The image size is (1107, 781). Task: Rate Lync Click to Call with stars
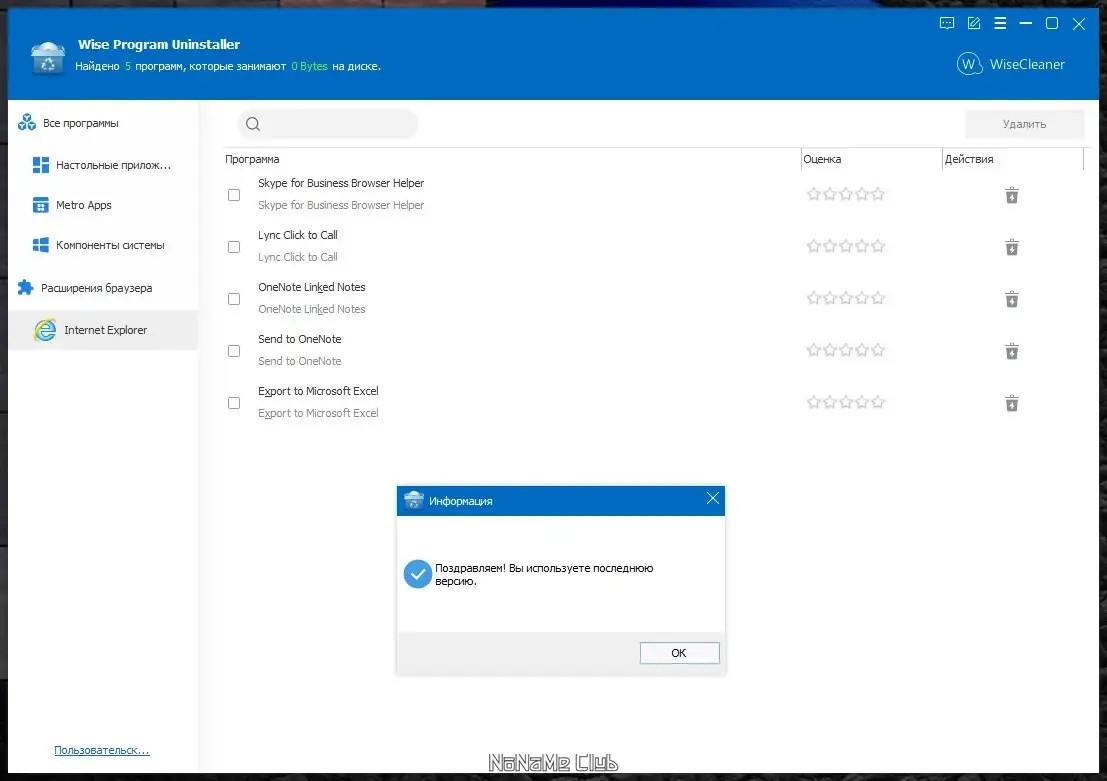pyautogui.click(x=845, y=246)
